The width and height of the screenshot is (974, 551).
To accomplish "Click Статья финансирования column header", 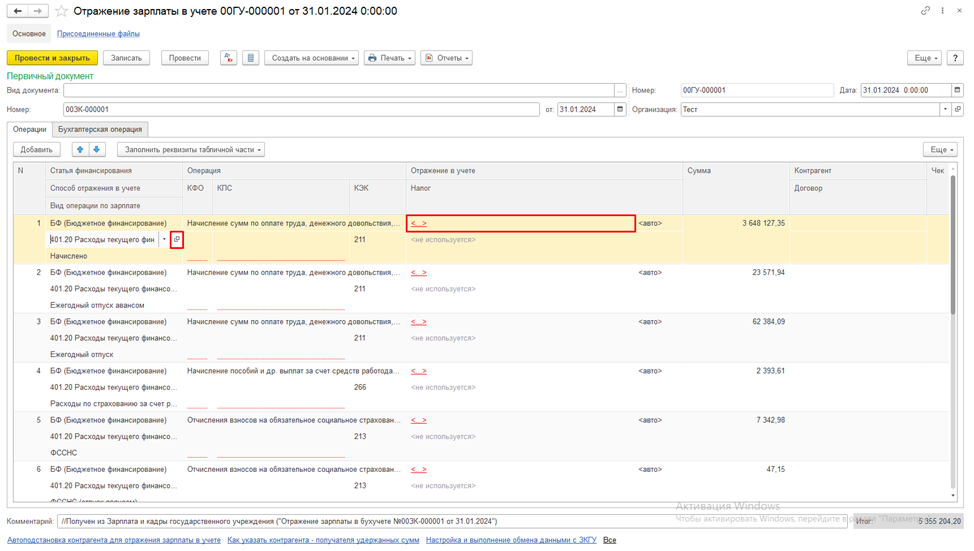I will (x=114, y=170).
